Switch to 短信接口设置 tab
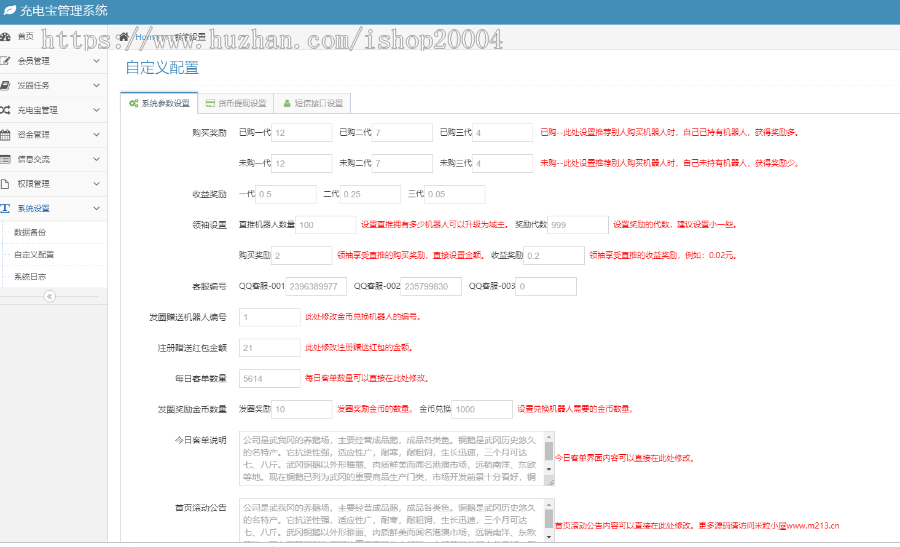900x547 pixels. coord(312,103)
